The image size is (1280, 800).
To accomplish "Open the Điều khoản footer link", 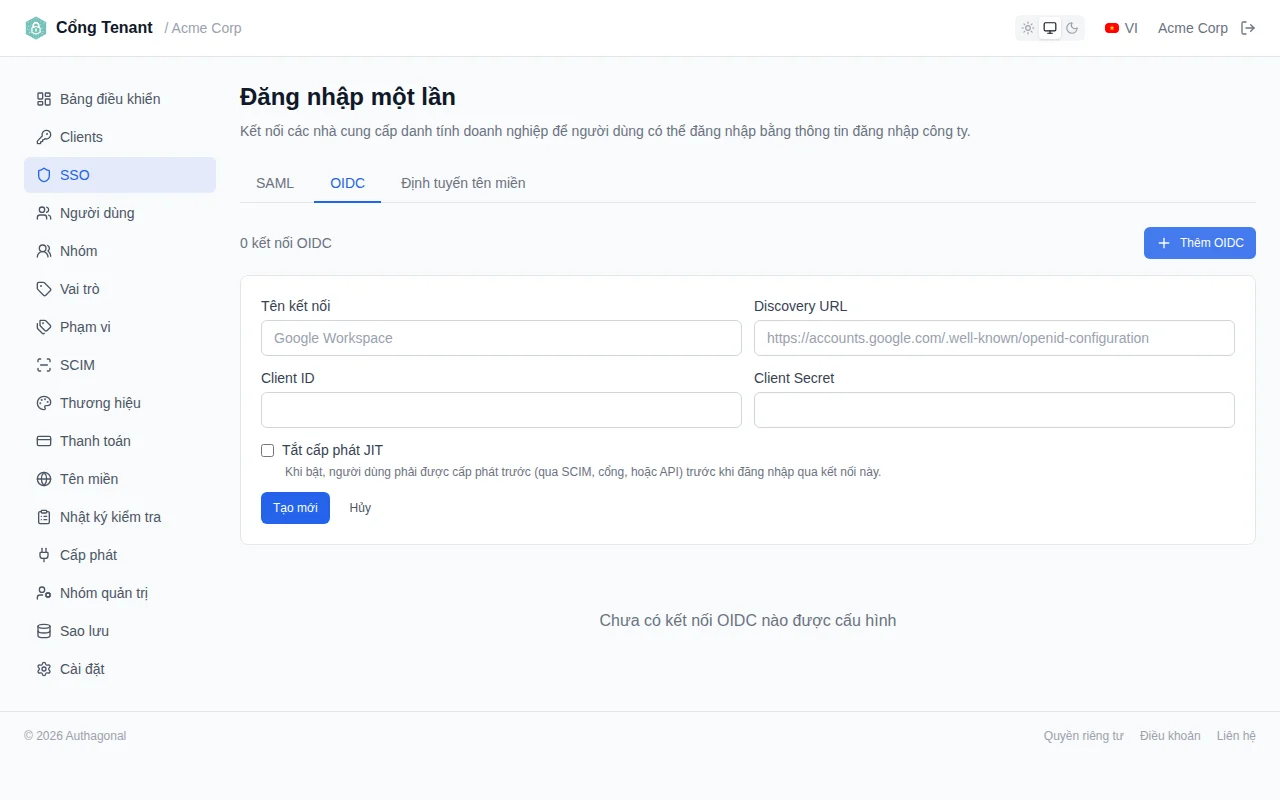I will tap(1170, 736).
